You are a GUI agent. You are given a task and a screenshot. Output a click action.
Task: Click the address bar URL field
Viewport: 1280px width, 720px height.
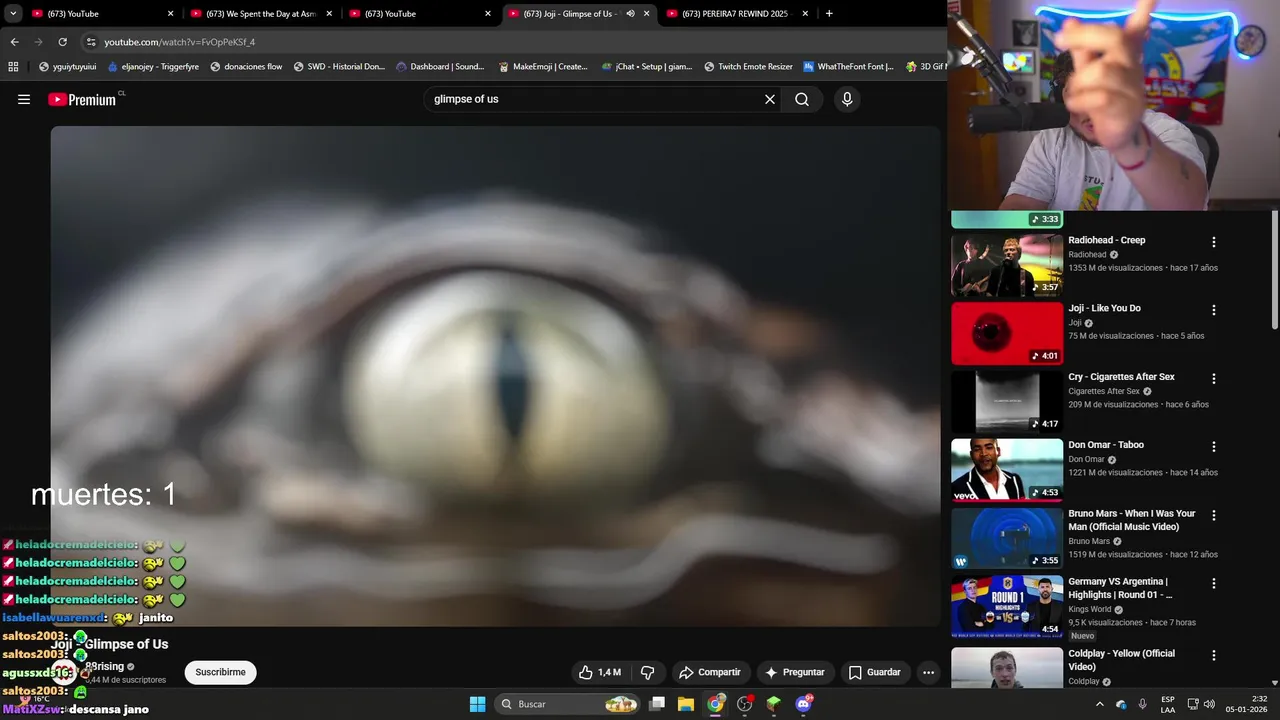coord(500,42)
